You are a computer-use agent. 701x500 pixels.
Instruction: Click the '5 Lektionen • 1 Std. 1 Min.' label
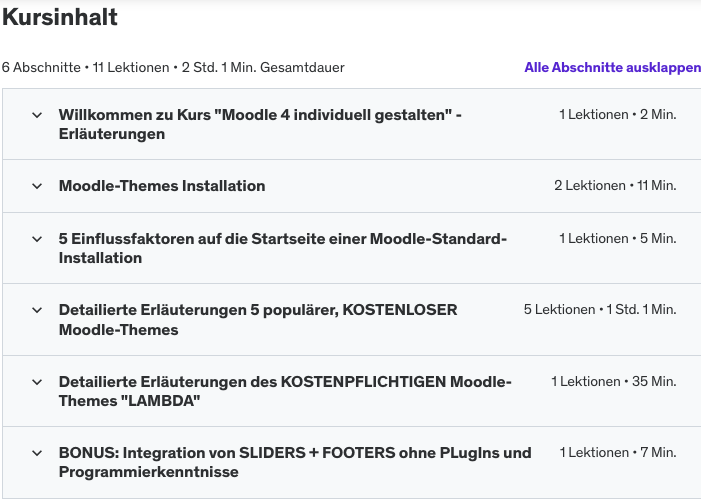pyautogui.click(x=600, y=310)
